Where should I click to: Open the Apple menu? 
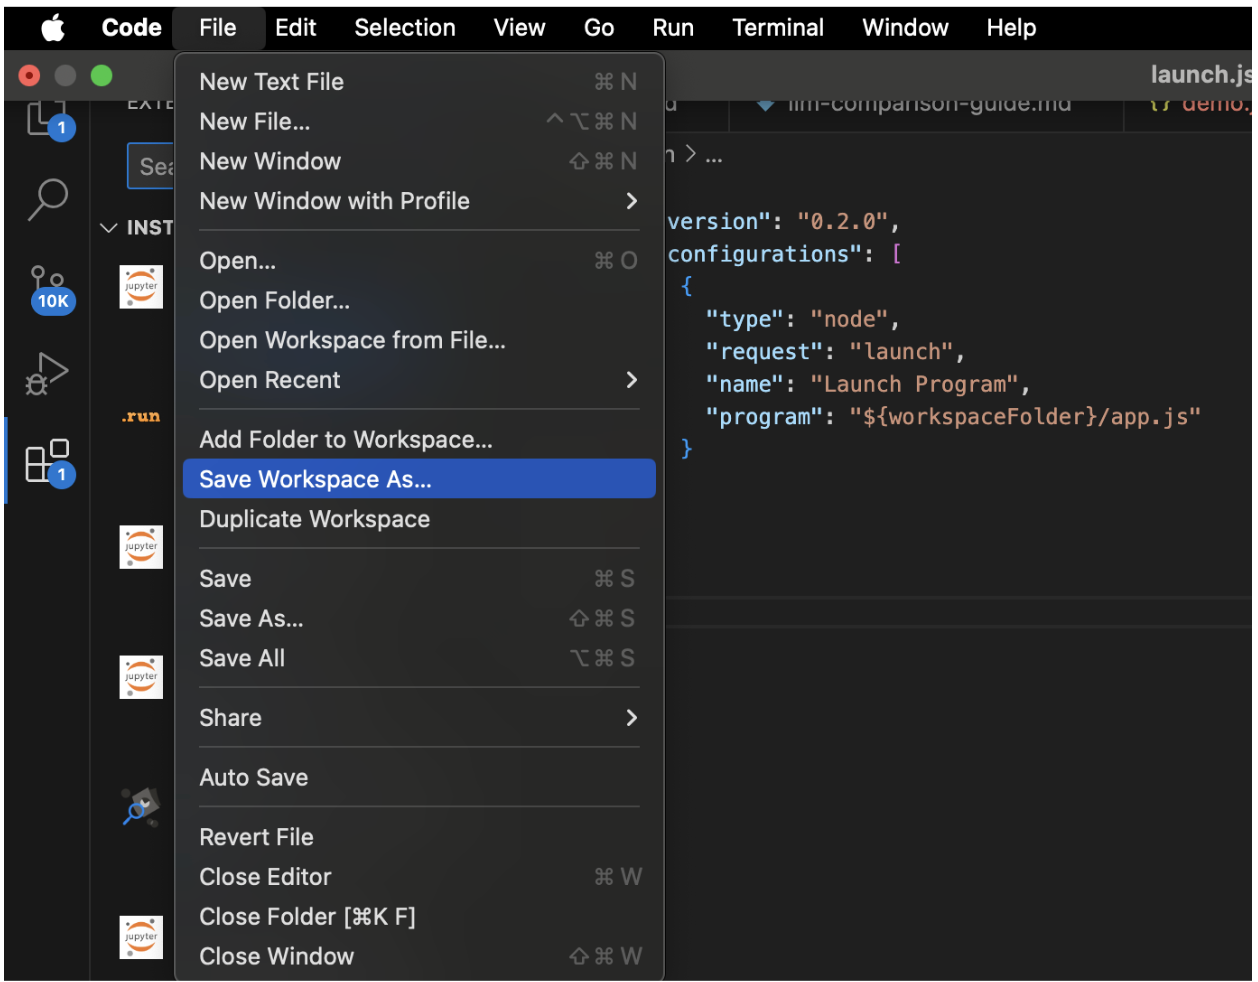[x=53, y=28]
